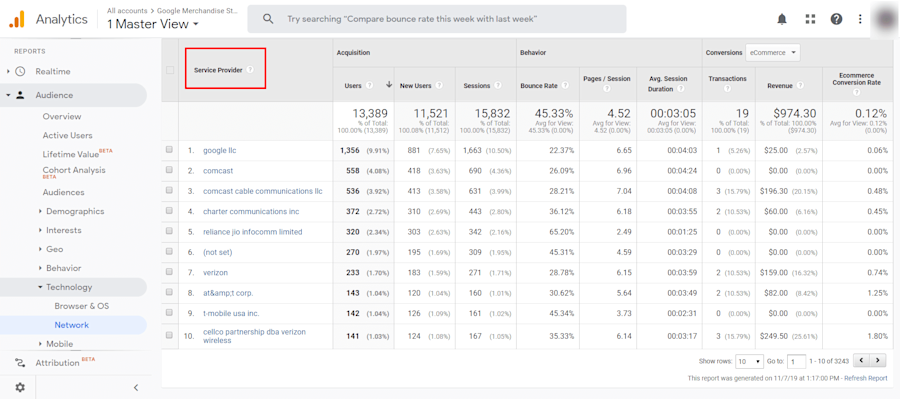Check the google llc row checkbox

point(169,150)
